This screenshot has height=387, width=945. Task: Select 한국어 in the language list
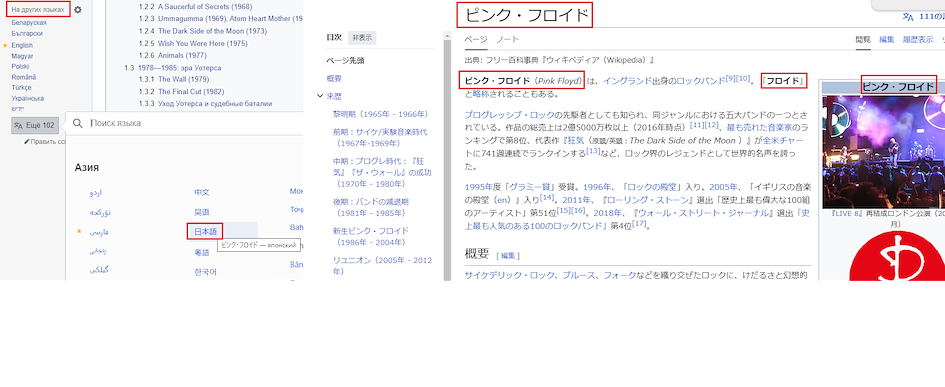click(x=205, y=272)
